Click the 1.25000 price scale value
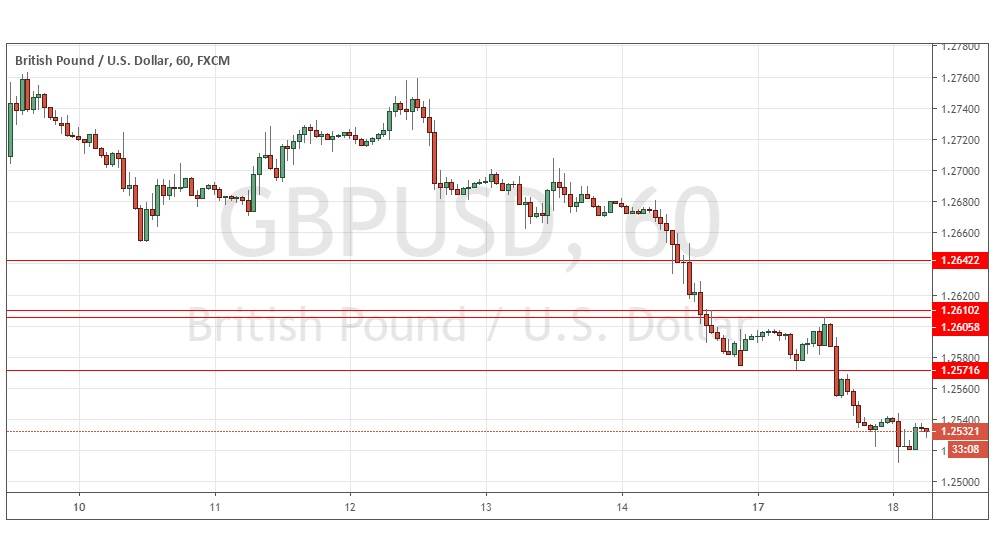 [961, 482]
